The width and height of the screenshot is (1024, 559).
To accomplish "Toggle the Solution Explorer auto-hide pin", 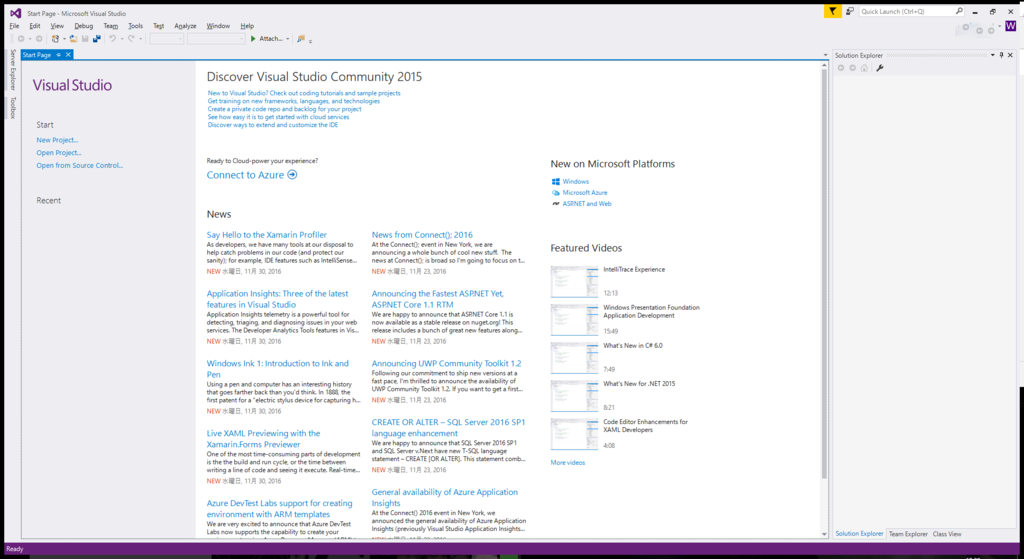I will coord(1001,55).
